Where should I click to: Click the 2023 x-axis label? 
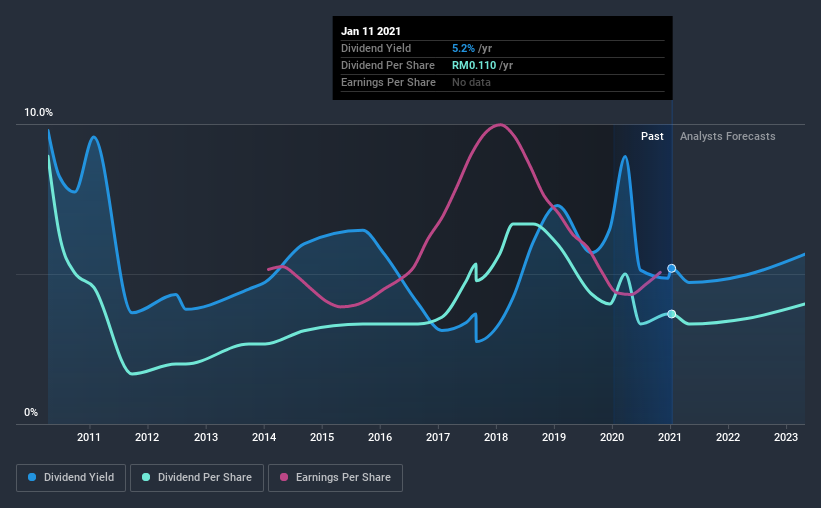[x=786, y=437]
